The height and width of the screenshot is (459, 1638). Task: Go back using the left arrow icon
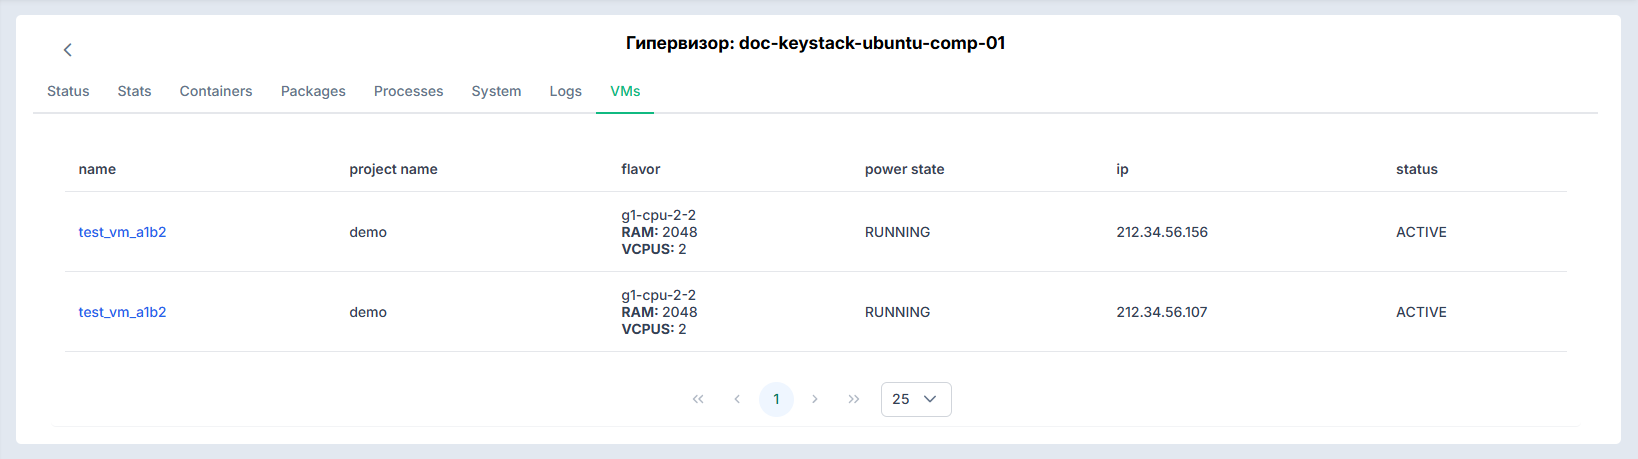[x=68, y=50]
